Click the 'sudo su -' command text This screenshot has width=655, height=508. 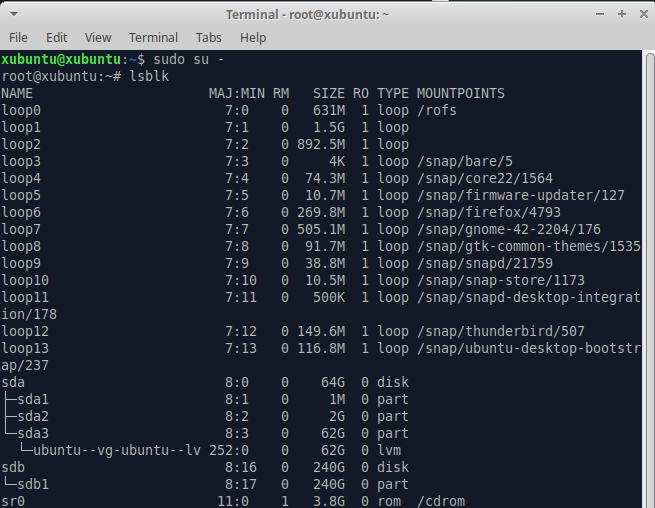pos(189,59)
